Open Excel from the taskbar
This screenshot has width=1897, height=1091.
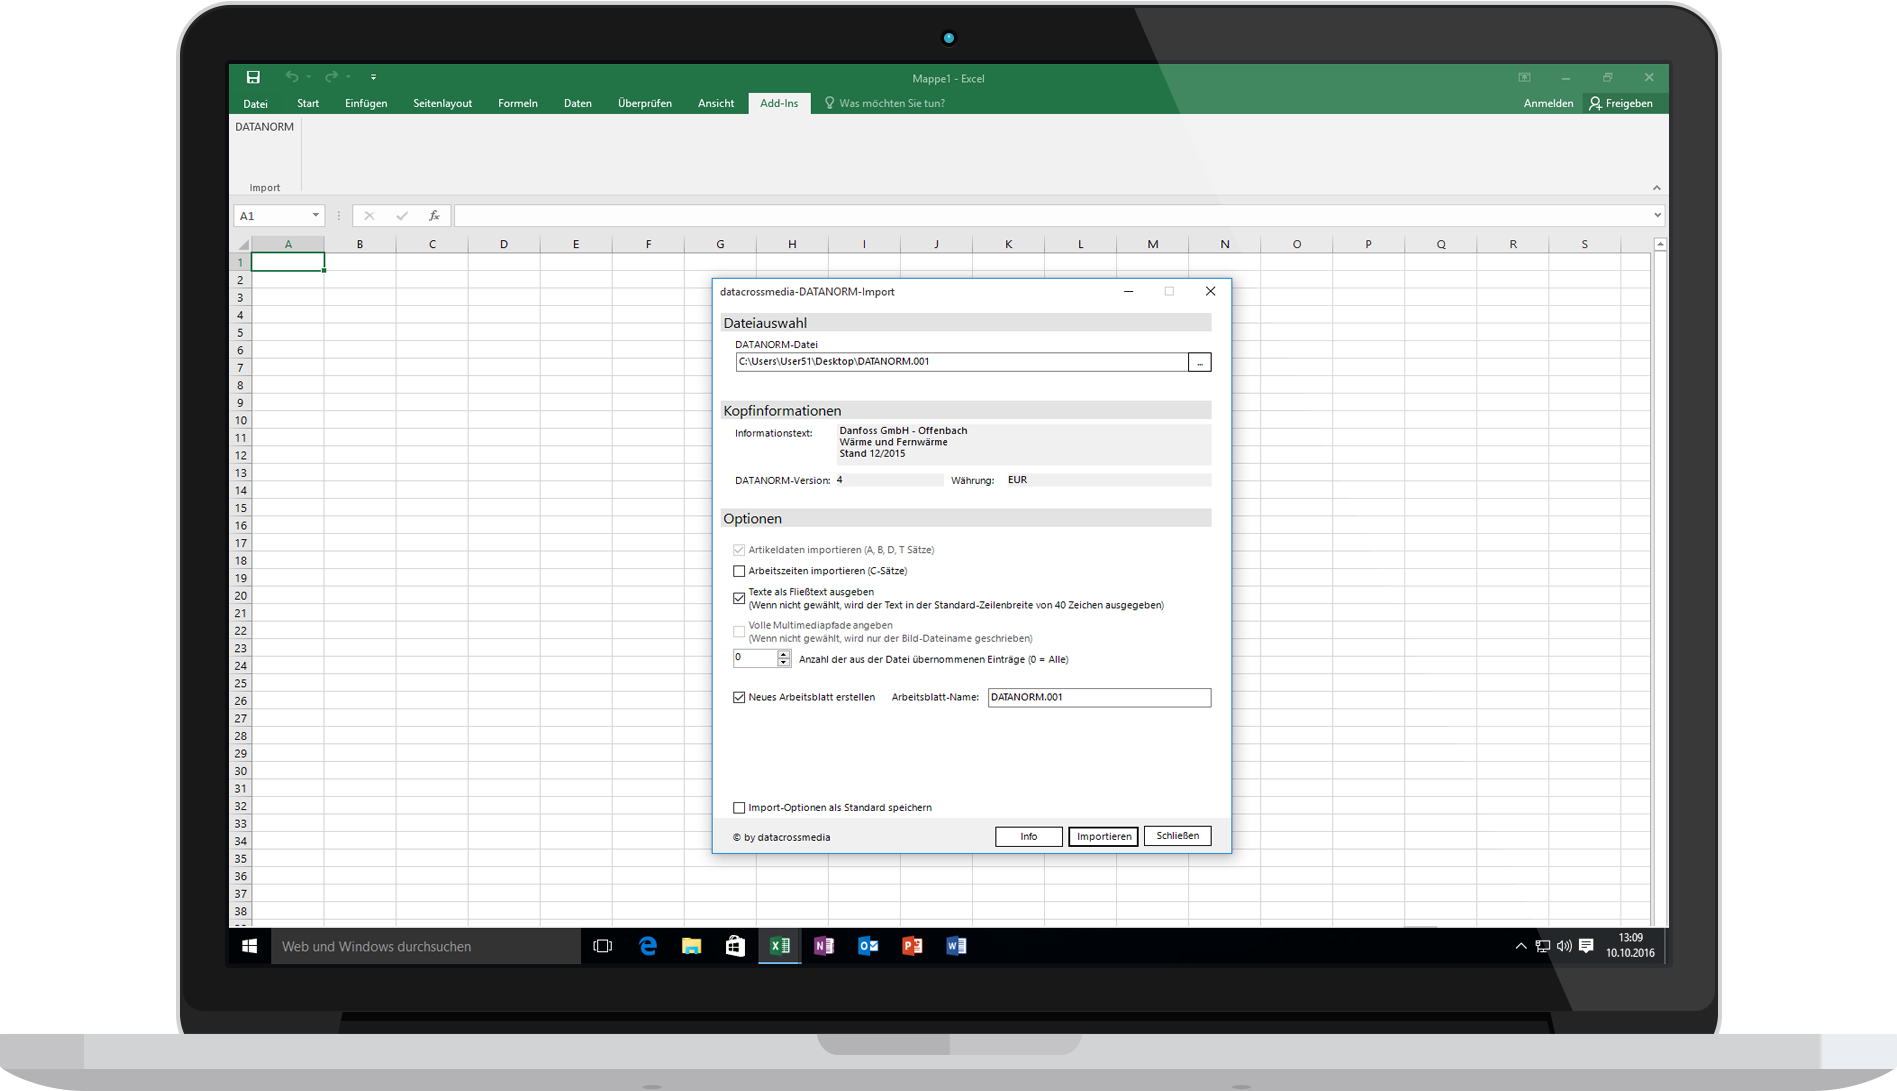[x=779, y=946]
